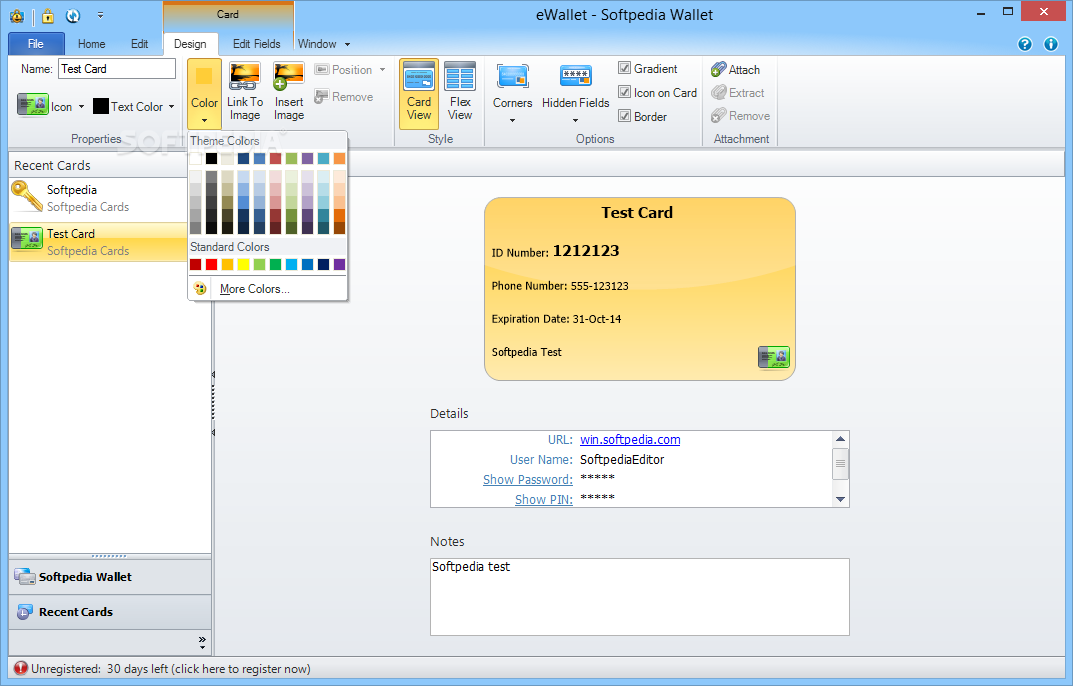Pick the standard yellow color swatch
This screenshot has width=1073, height=686.
point(243,264)
